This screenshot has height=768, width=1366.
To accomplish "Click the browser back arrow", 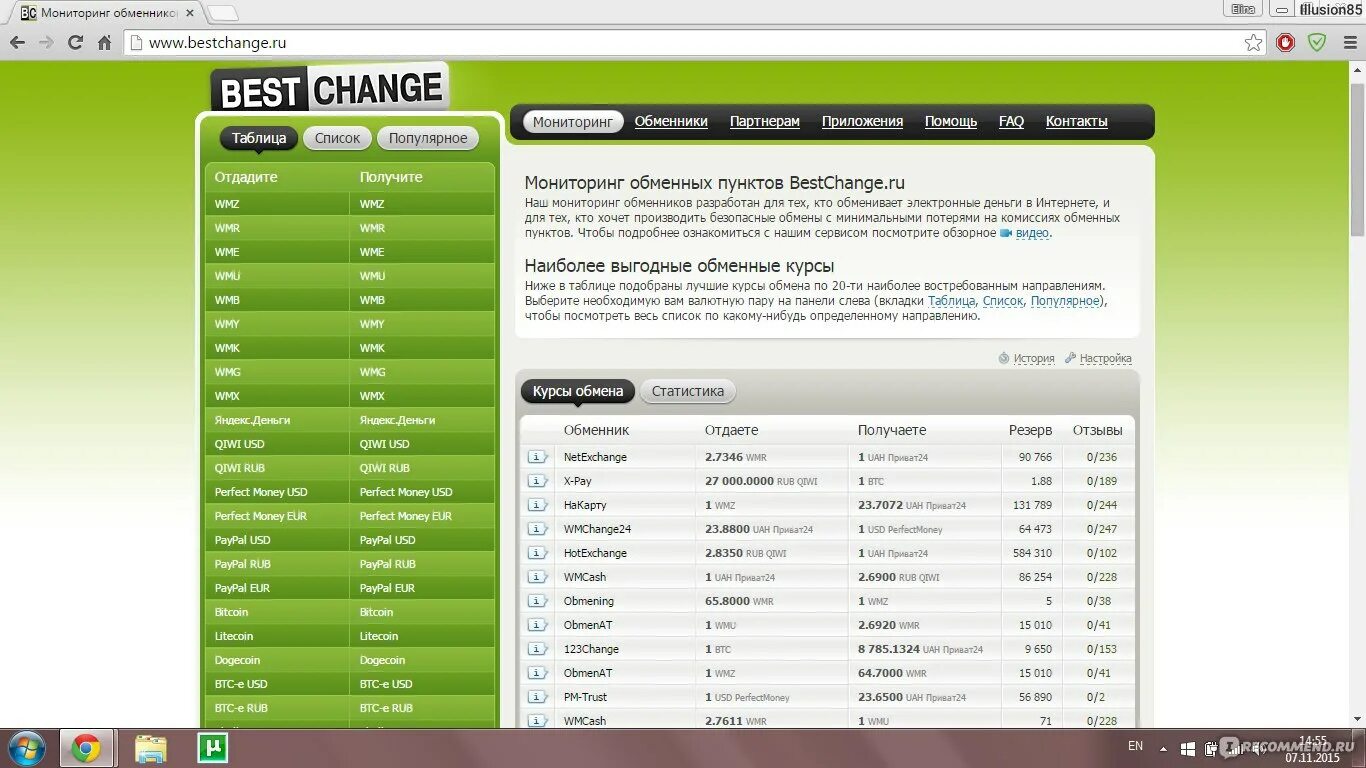I will (x=17, y=43).
